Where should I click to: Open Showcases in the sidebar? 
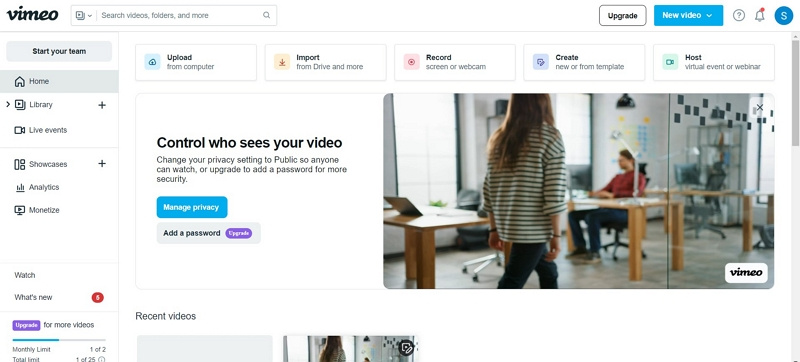[x=48, y=164]
